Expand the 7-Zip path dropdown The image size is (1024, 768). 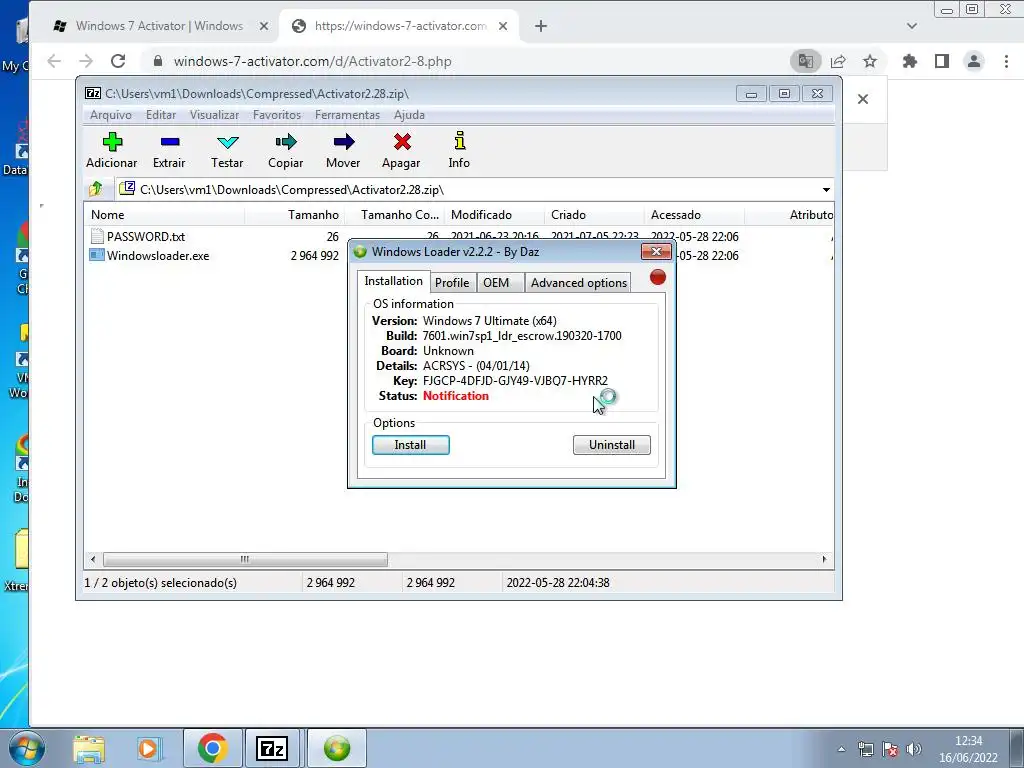point(826,189)
